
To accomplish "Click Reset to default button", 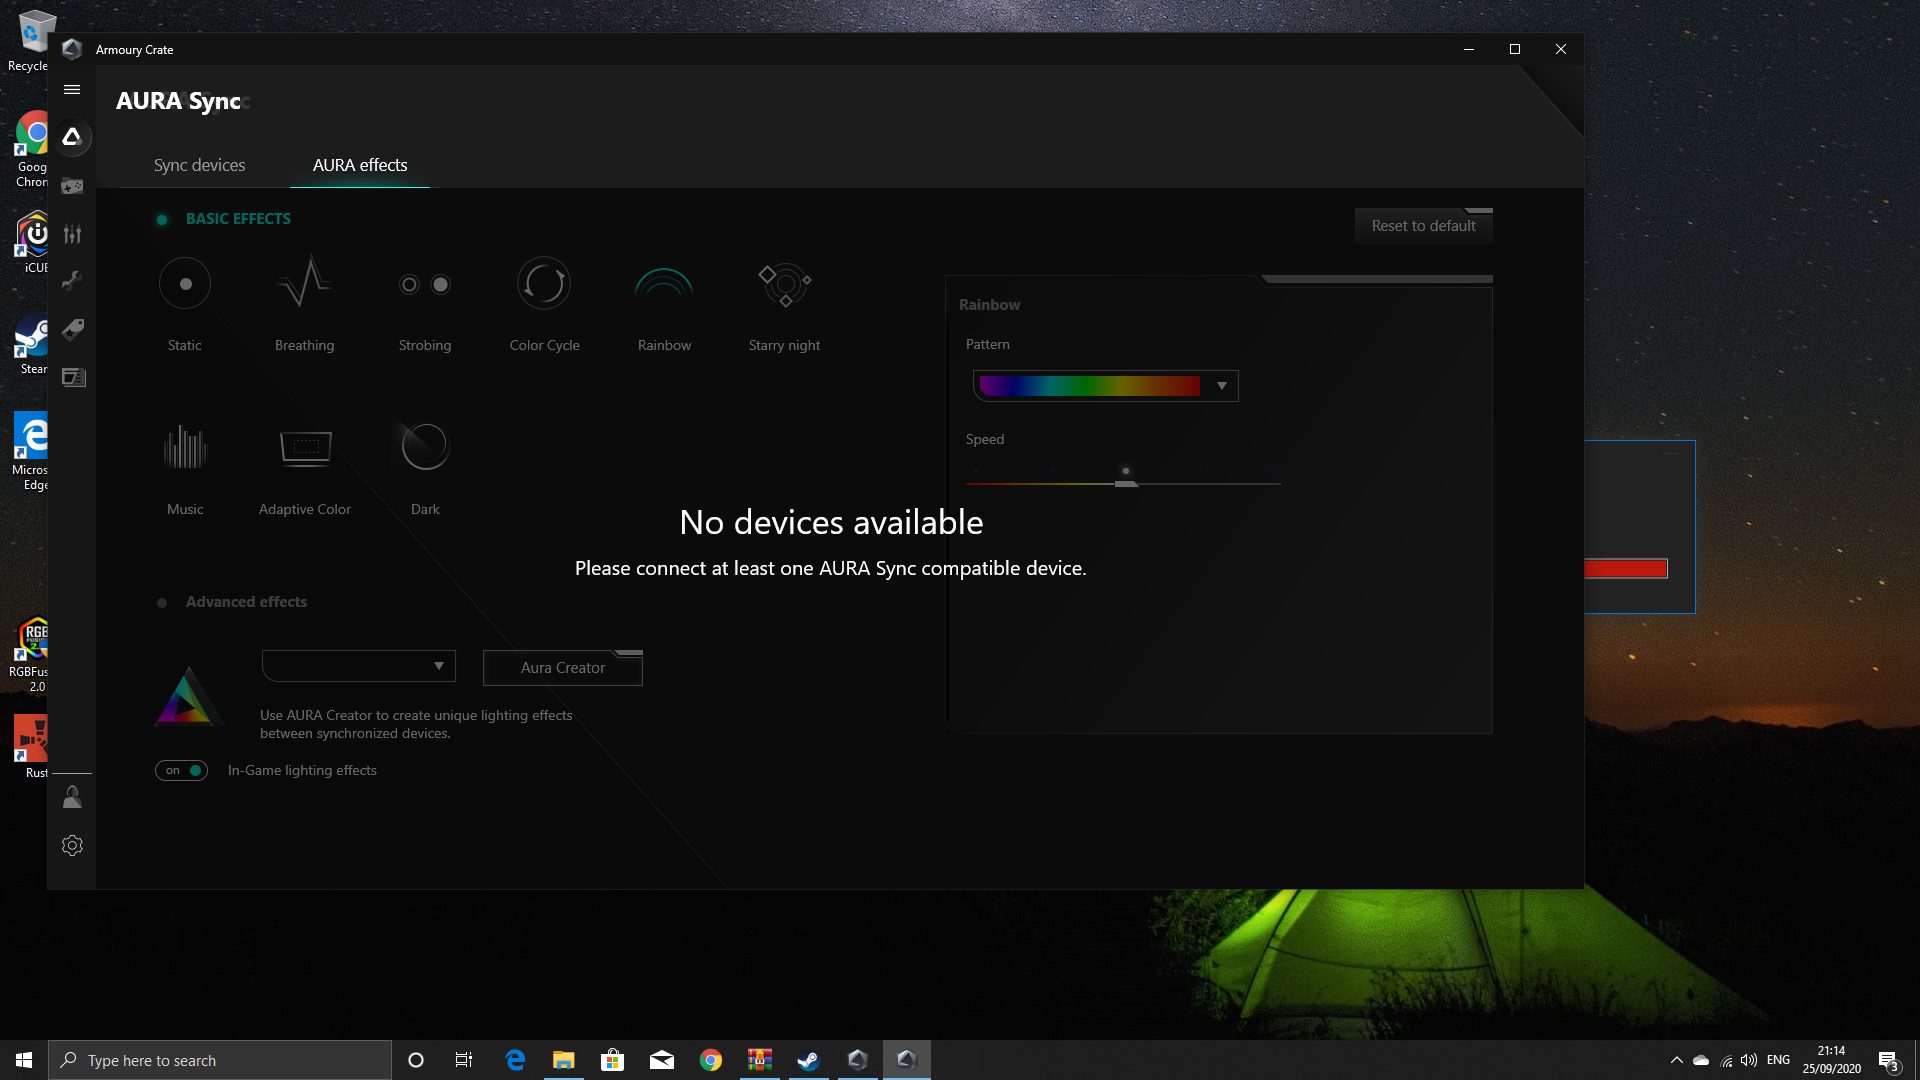I will tap(1423, 226).
